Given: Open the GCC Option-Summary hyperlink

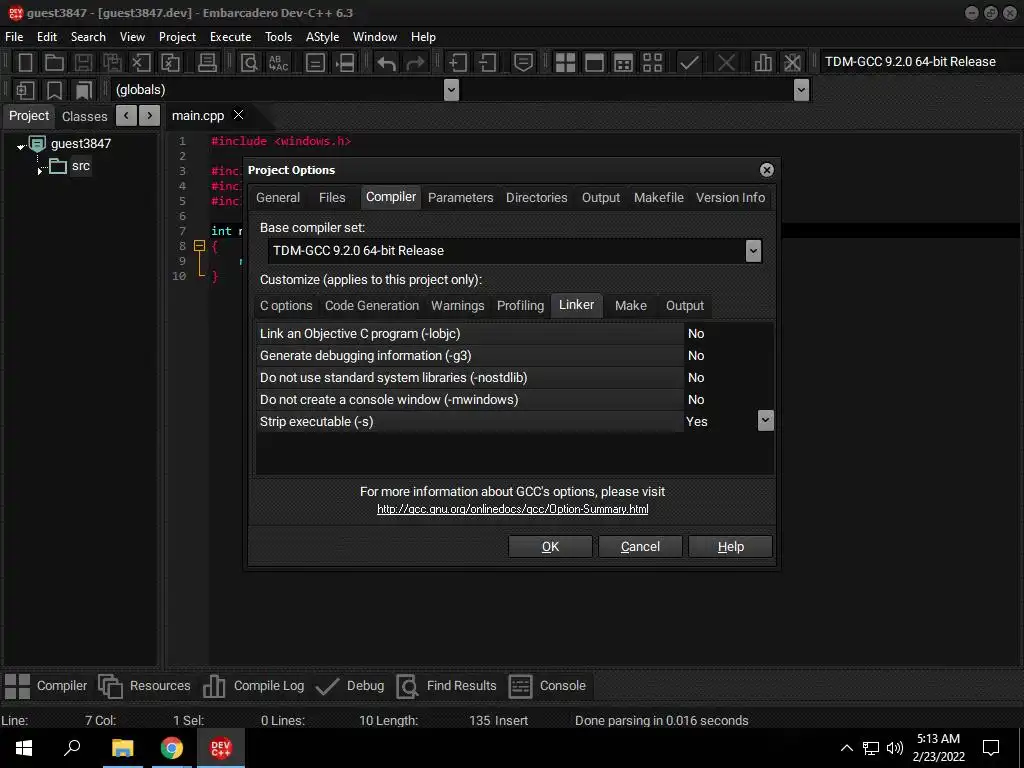Looking at the screenshot, I should (513, 509).
